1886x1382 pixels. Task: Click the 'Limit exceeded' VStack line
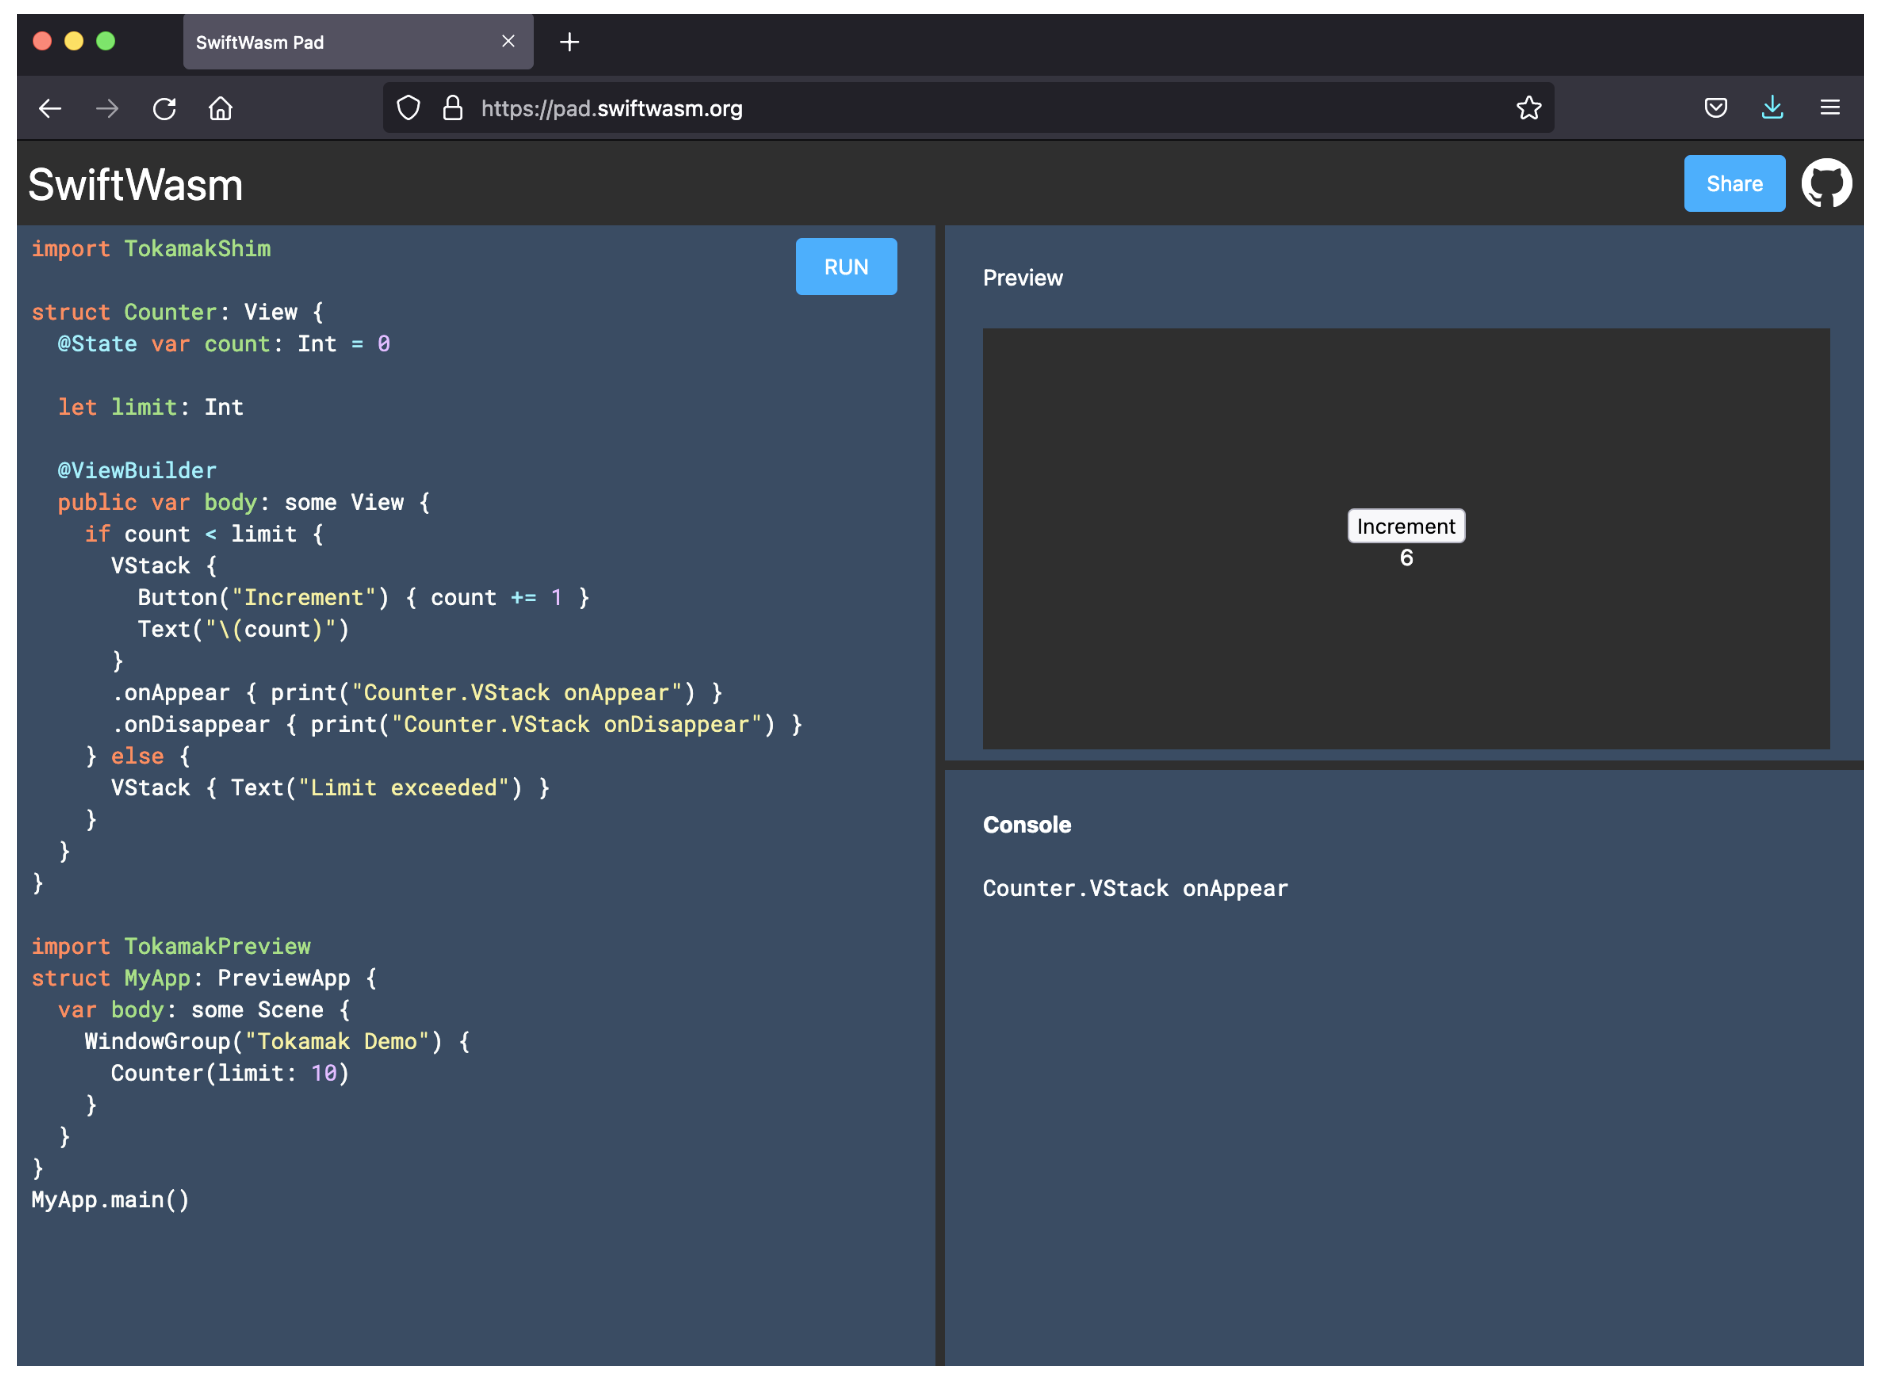click(x=331, y=788)
